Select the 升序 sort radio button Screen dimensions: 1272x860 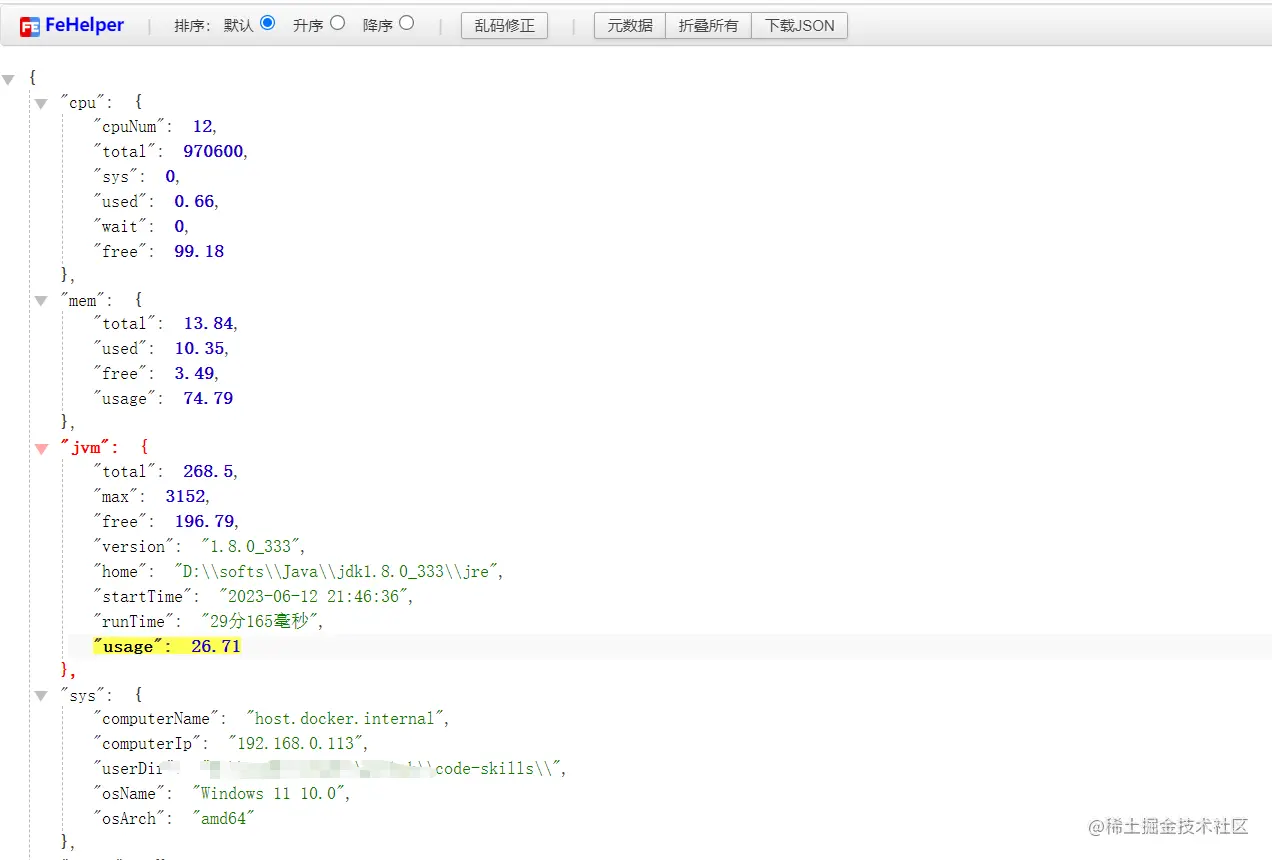(x=336, y=25)
